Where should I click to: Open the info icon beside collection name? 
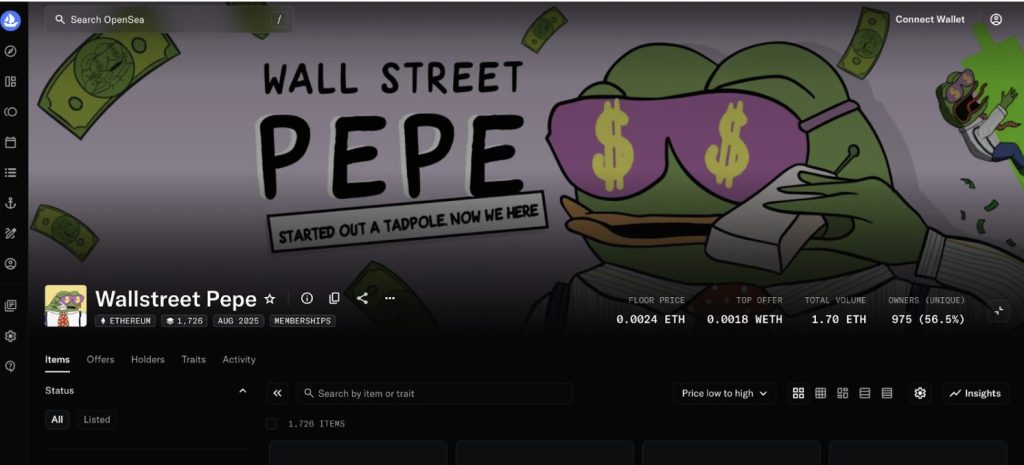pos(307,298)
